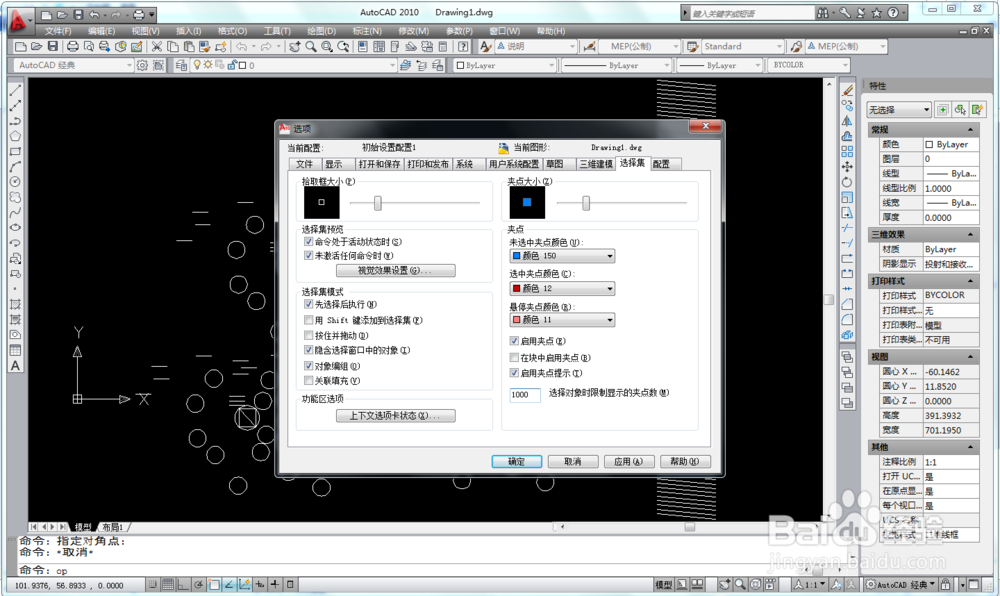Open 上下文选项卡状态 button

coord(395,416)
